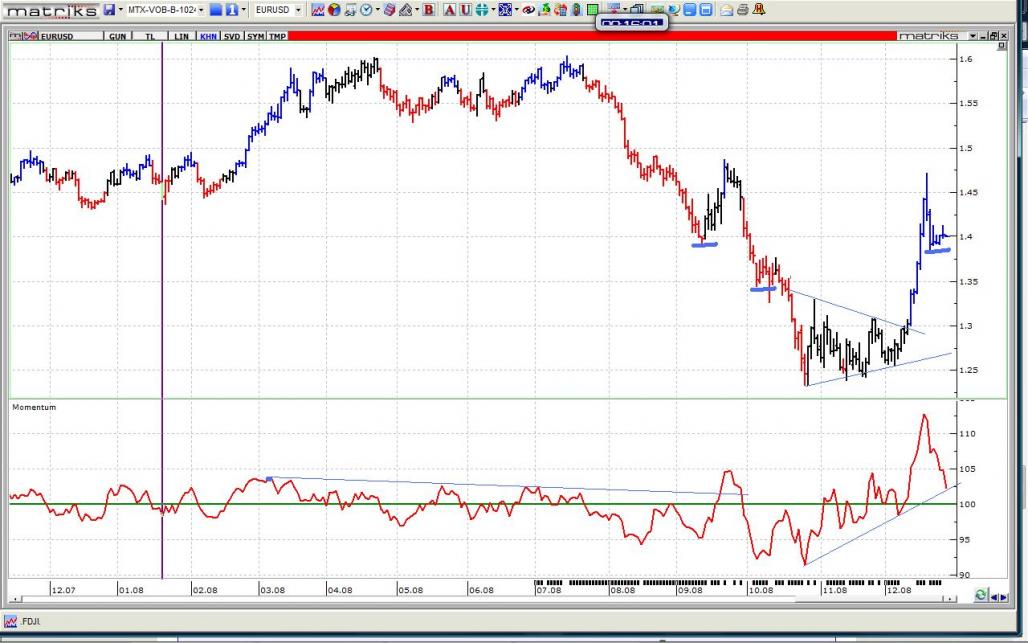Toggle the KHN chart option
Image resolution: width=1028 pixels, height=643 pixels.
(208, 36)
